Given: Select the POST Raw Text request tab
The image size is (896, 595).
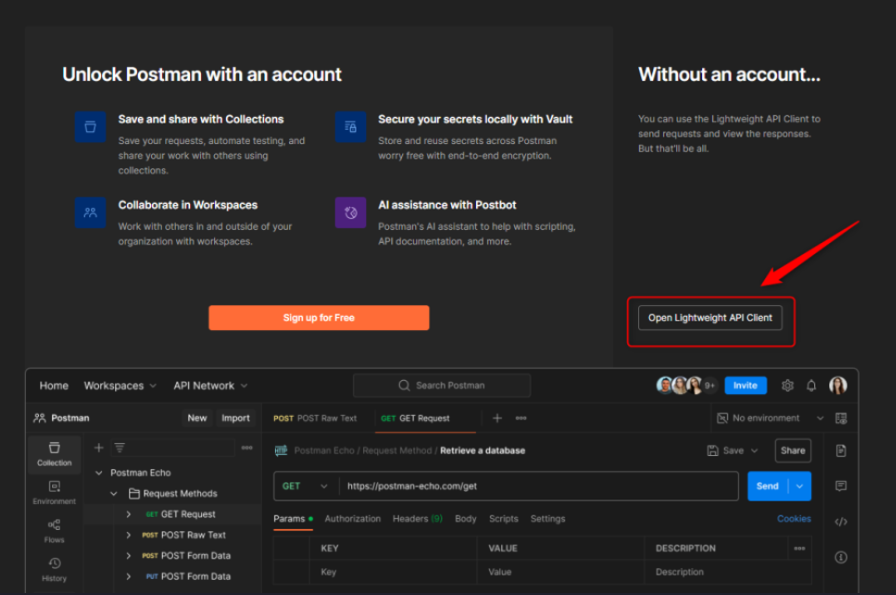Looking at the screenshot, I should pos(315,418).
